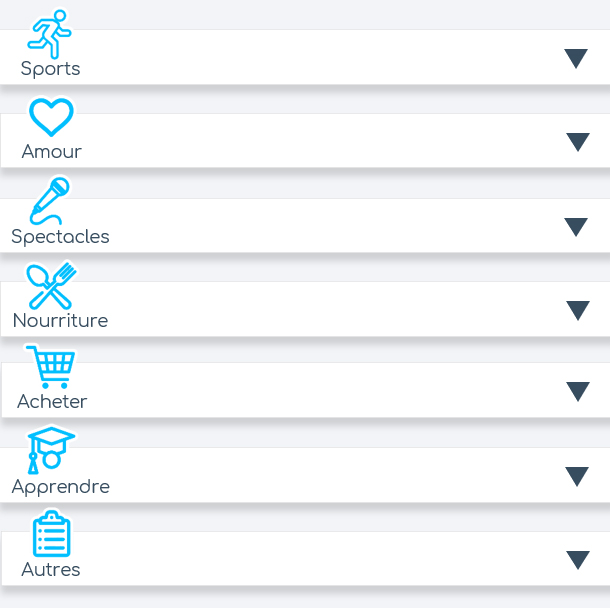This screenshot has width=610, height=608.
Task: Expand the Apprendre dropdown arrow
Action: pyautogui.click(x=578, y=477)
